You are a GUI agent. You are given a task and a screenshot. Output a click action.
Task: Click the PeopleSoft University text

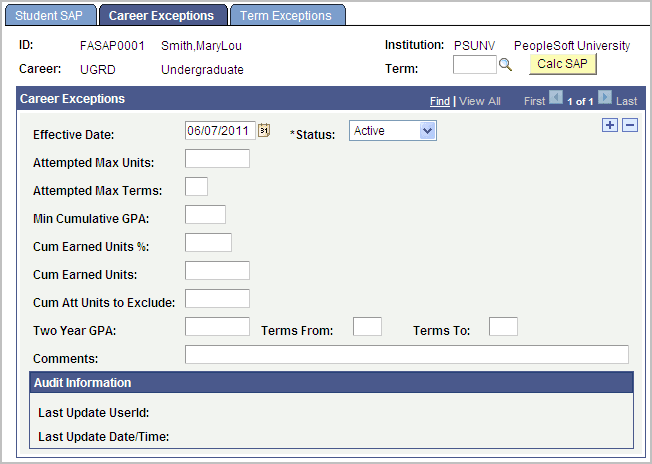(x=572, y=46)
